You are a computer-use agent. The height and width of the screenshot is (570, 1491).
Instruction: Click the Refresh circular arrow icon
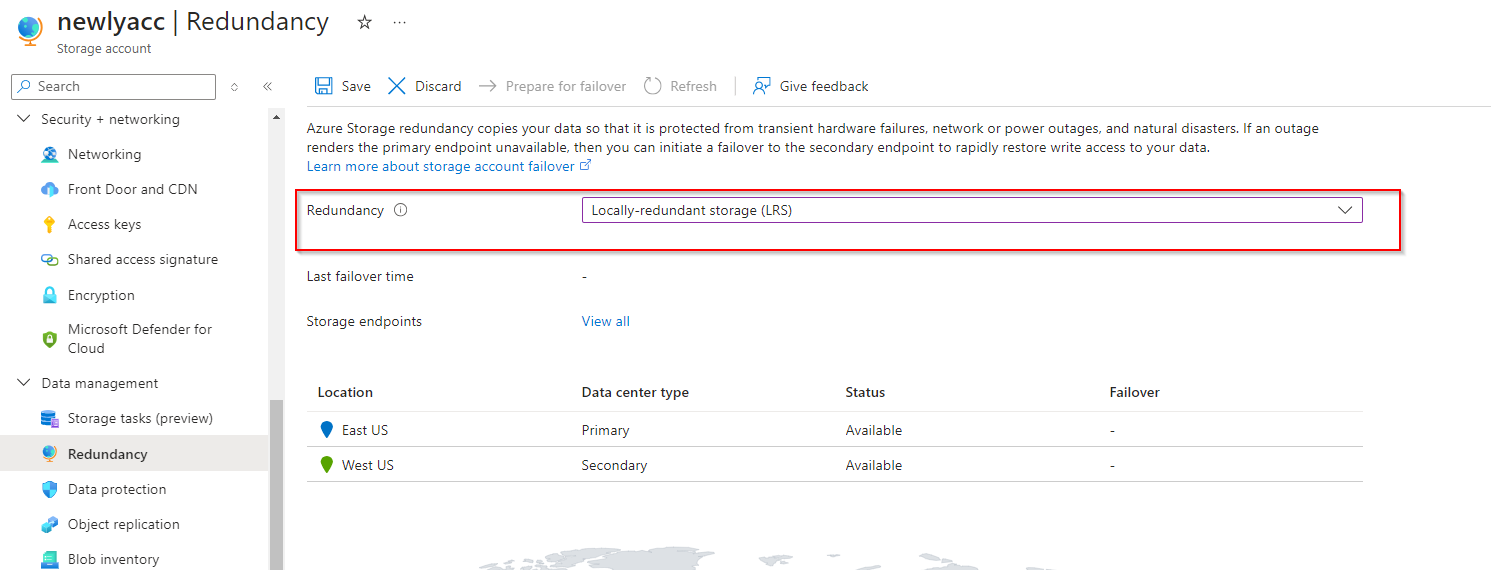(x=653, y=86)
